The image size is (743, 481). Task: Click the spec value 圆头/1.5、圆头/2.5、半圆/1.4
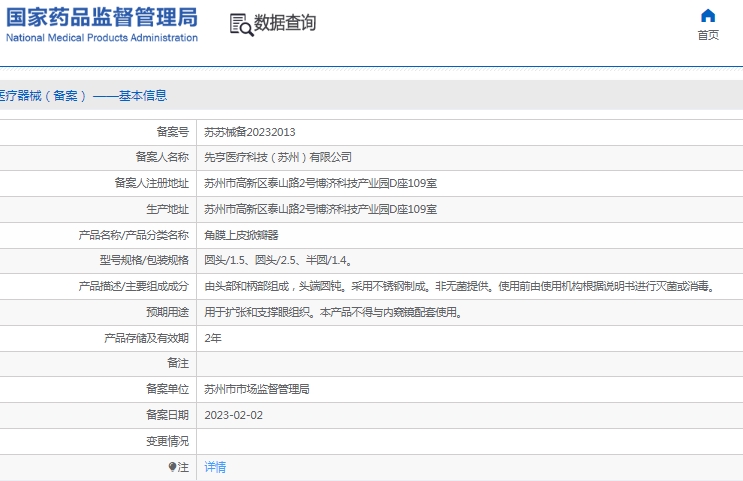pyautogui.click(x=278, y=260)
